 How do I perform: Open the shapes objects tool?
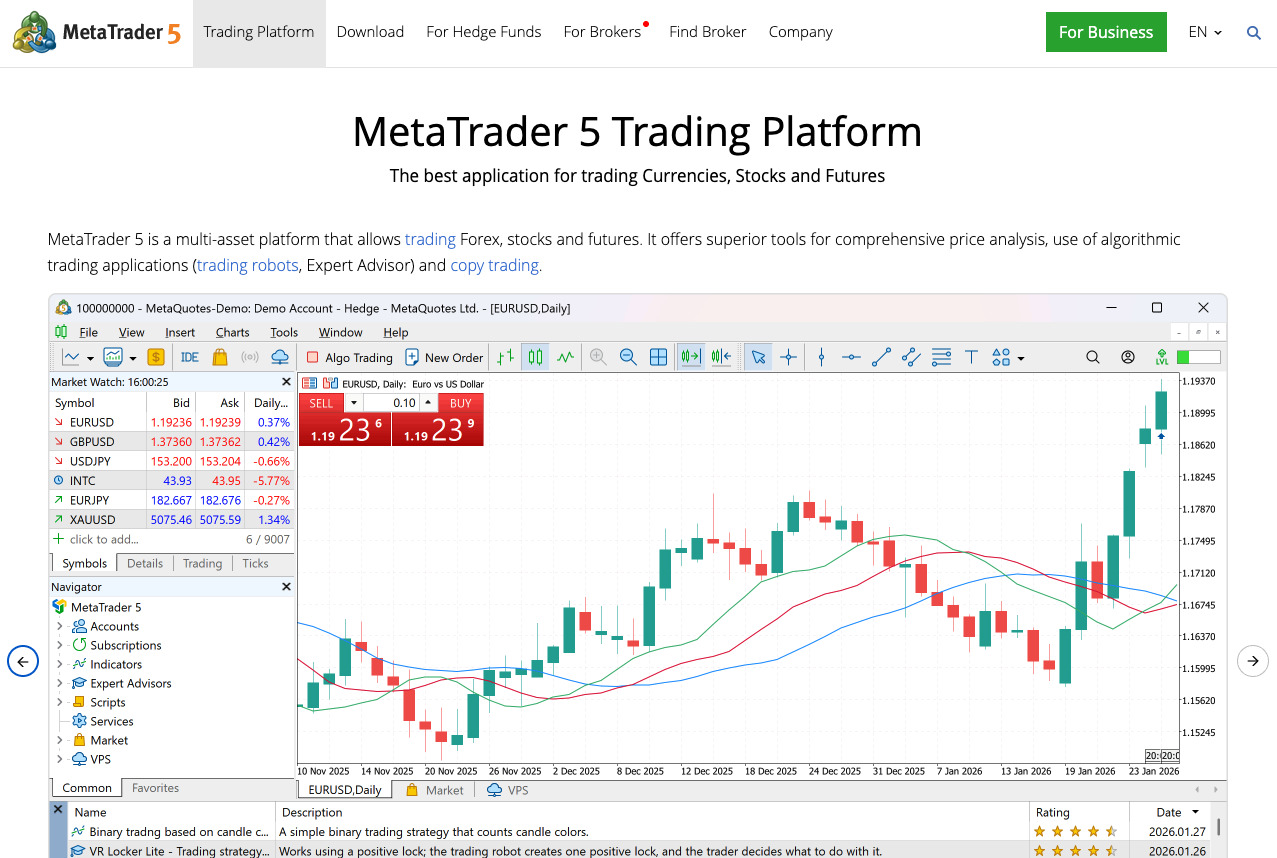[1001, 357]
